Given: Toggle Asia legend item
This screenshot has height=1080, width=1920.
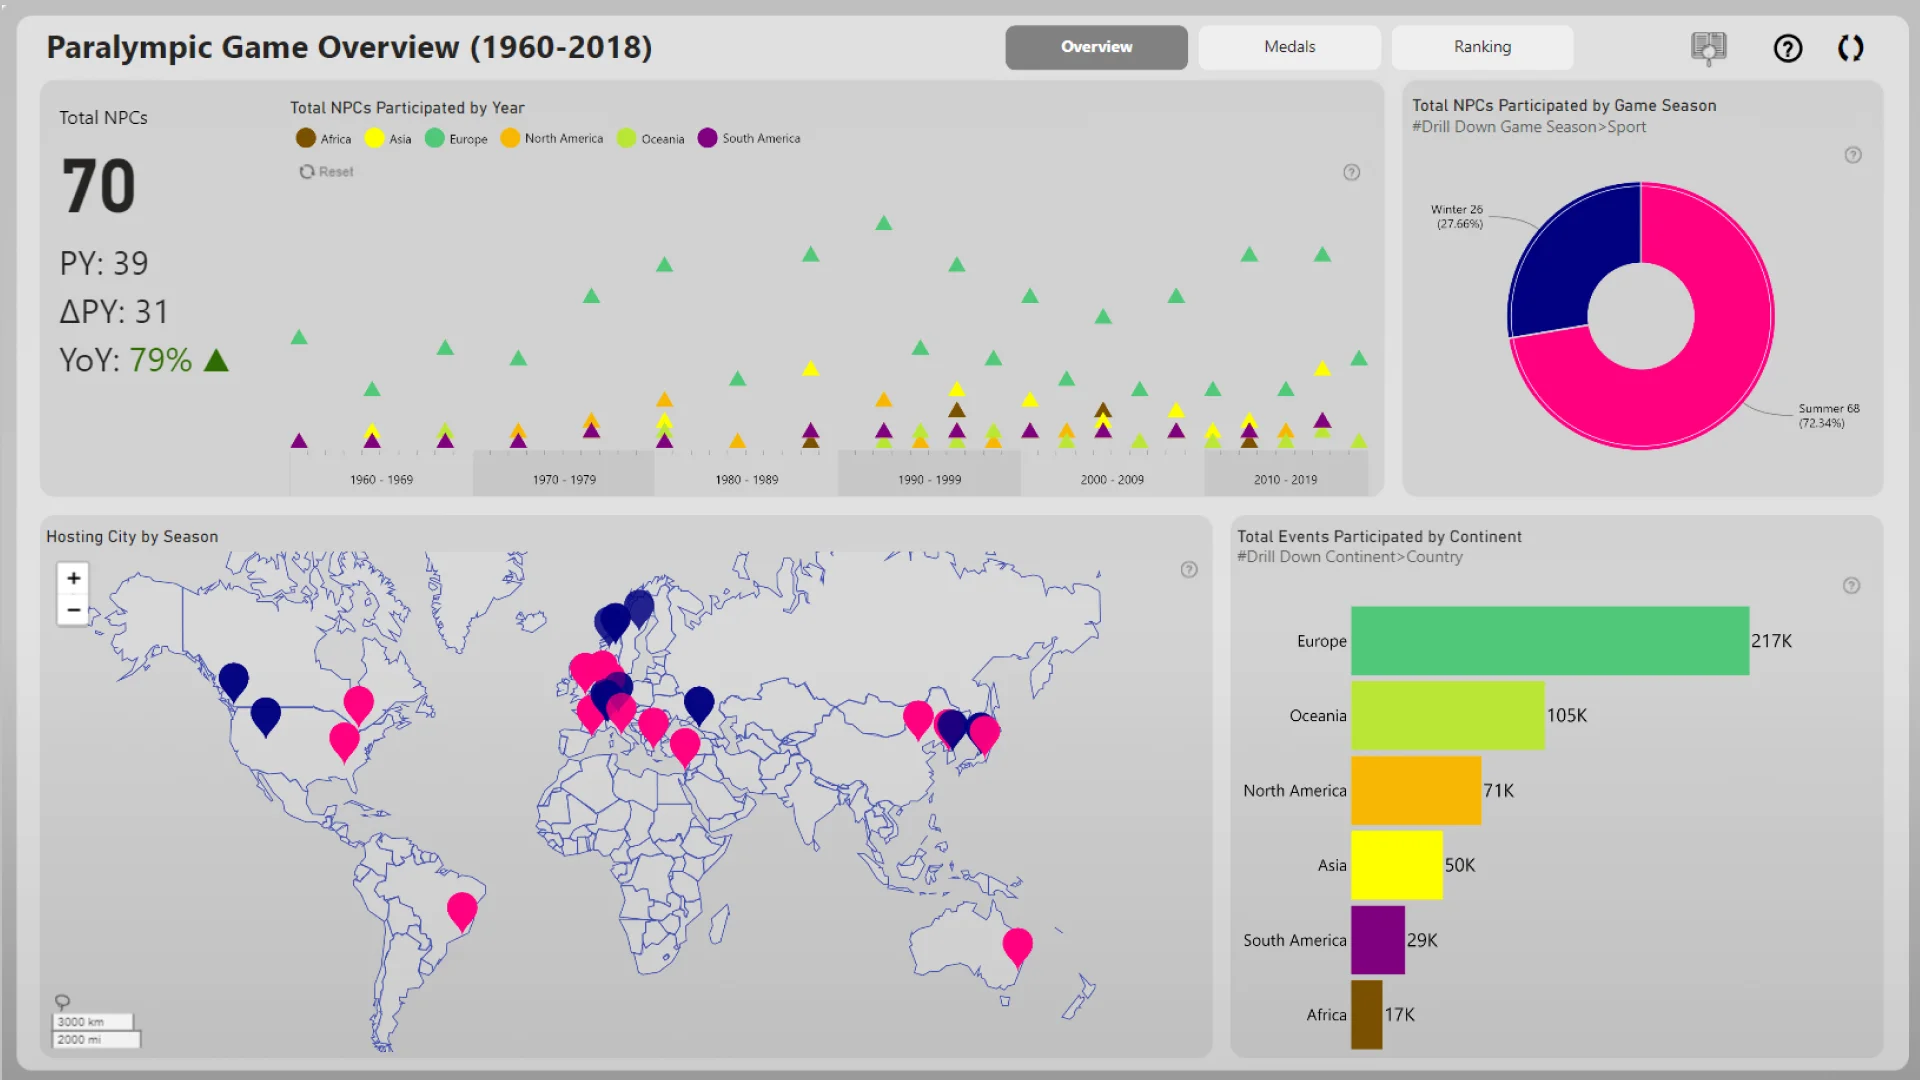Looking at the screenshot, I should coord(388,139).
